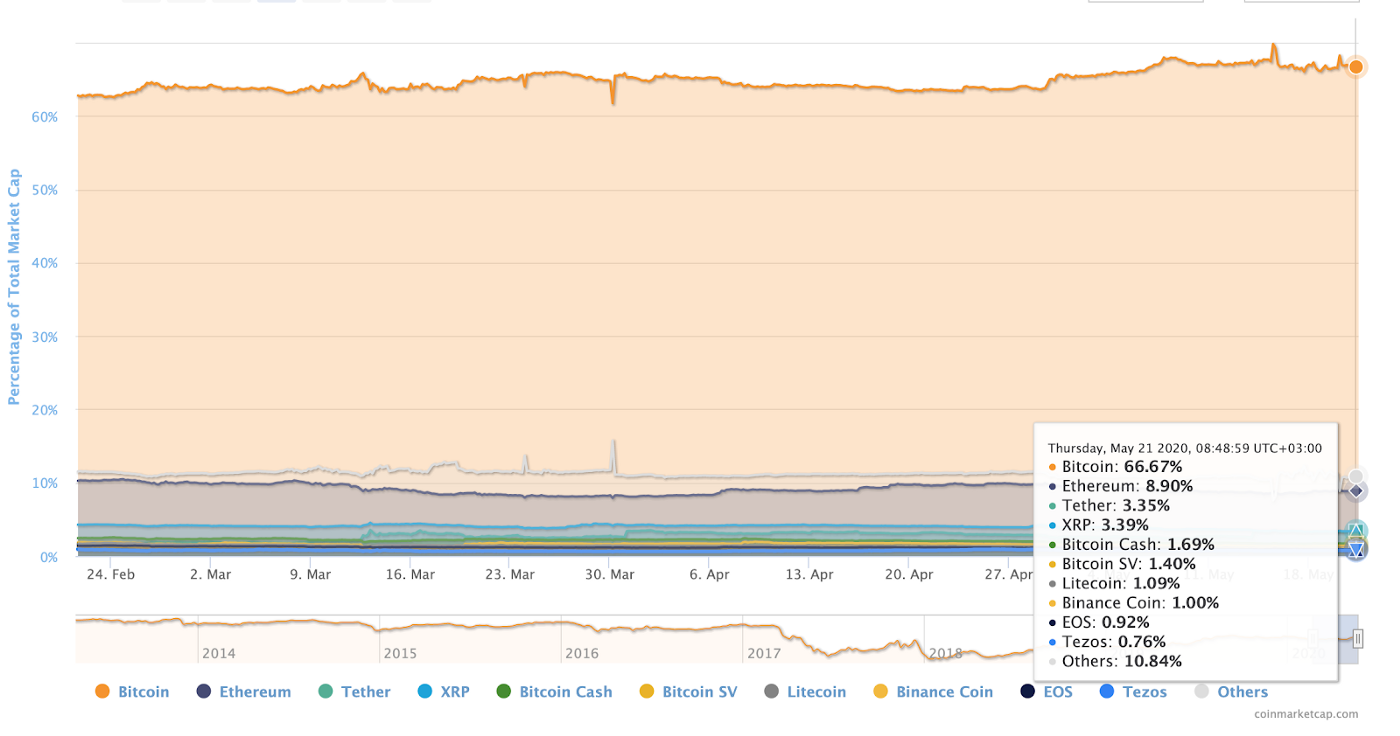Click the '9. Mar' date axis label
The image size is (1400, 736).
pos(310,575)
